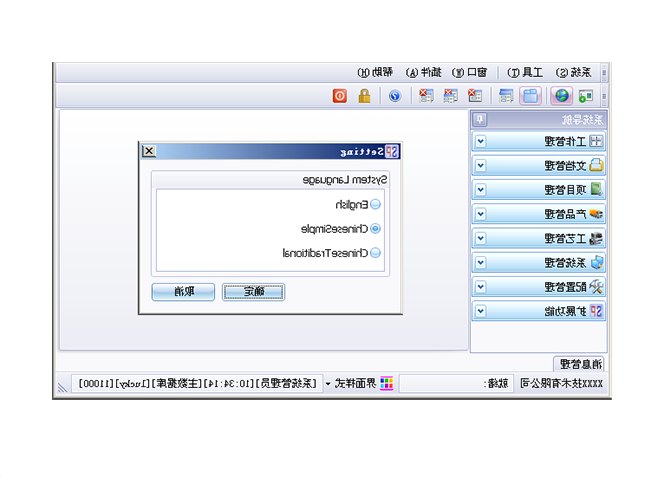Click the blue round help icon
This screenshot has height=477, width=660.
(x=395, y=96)
